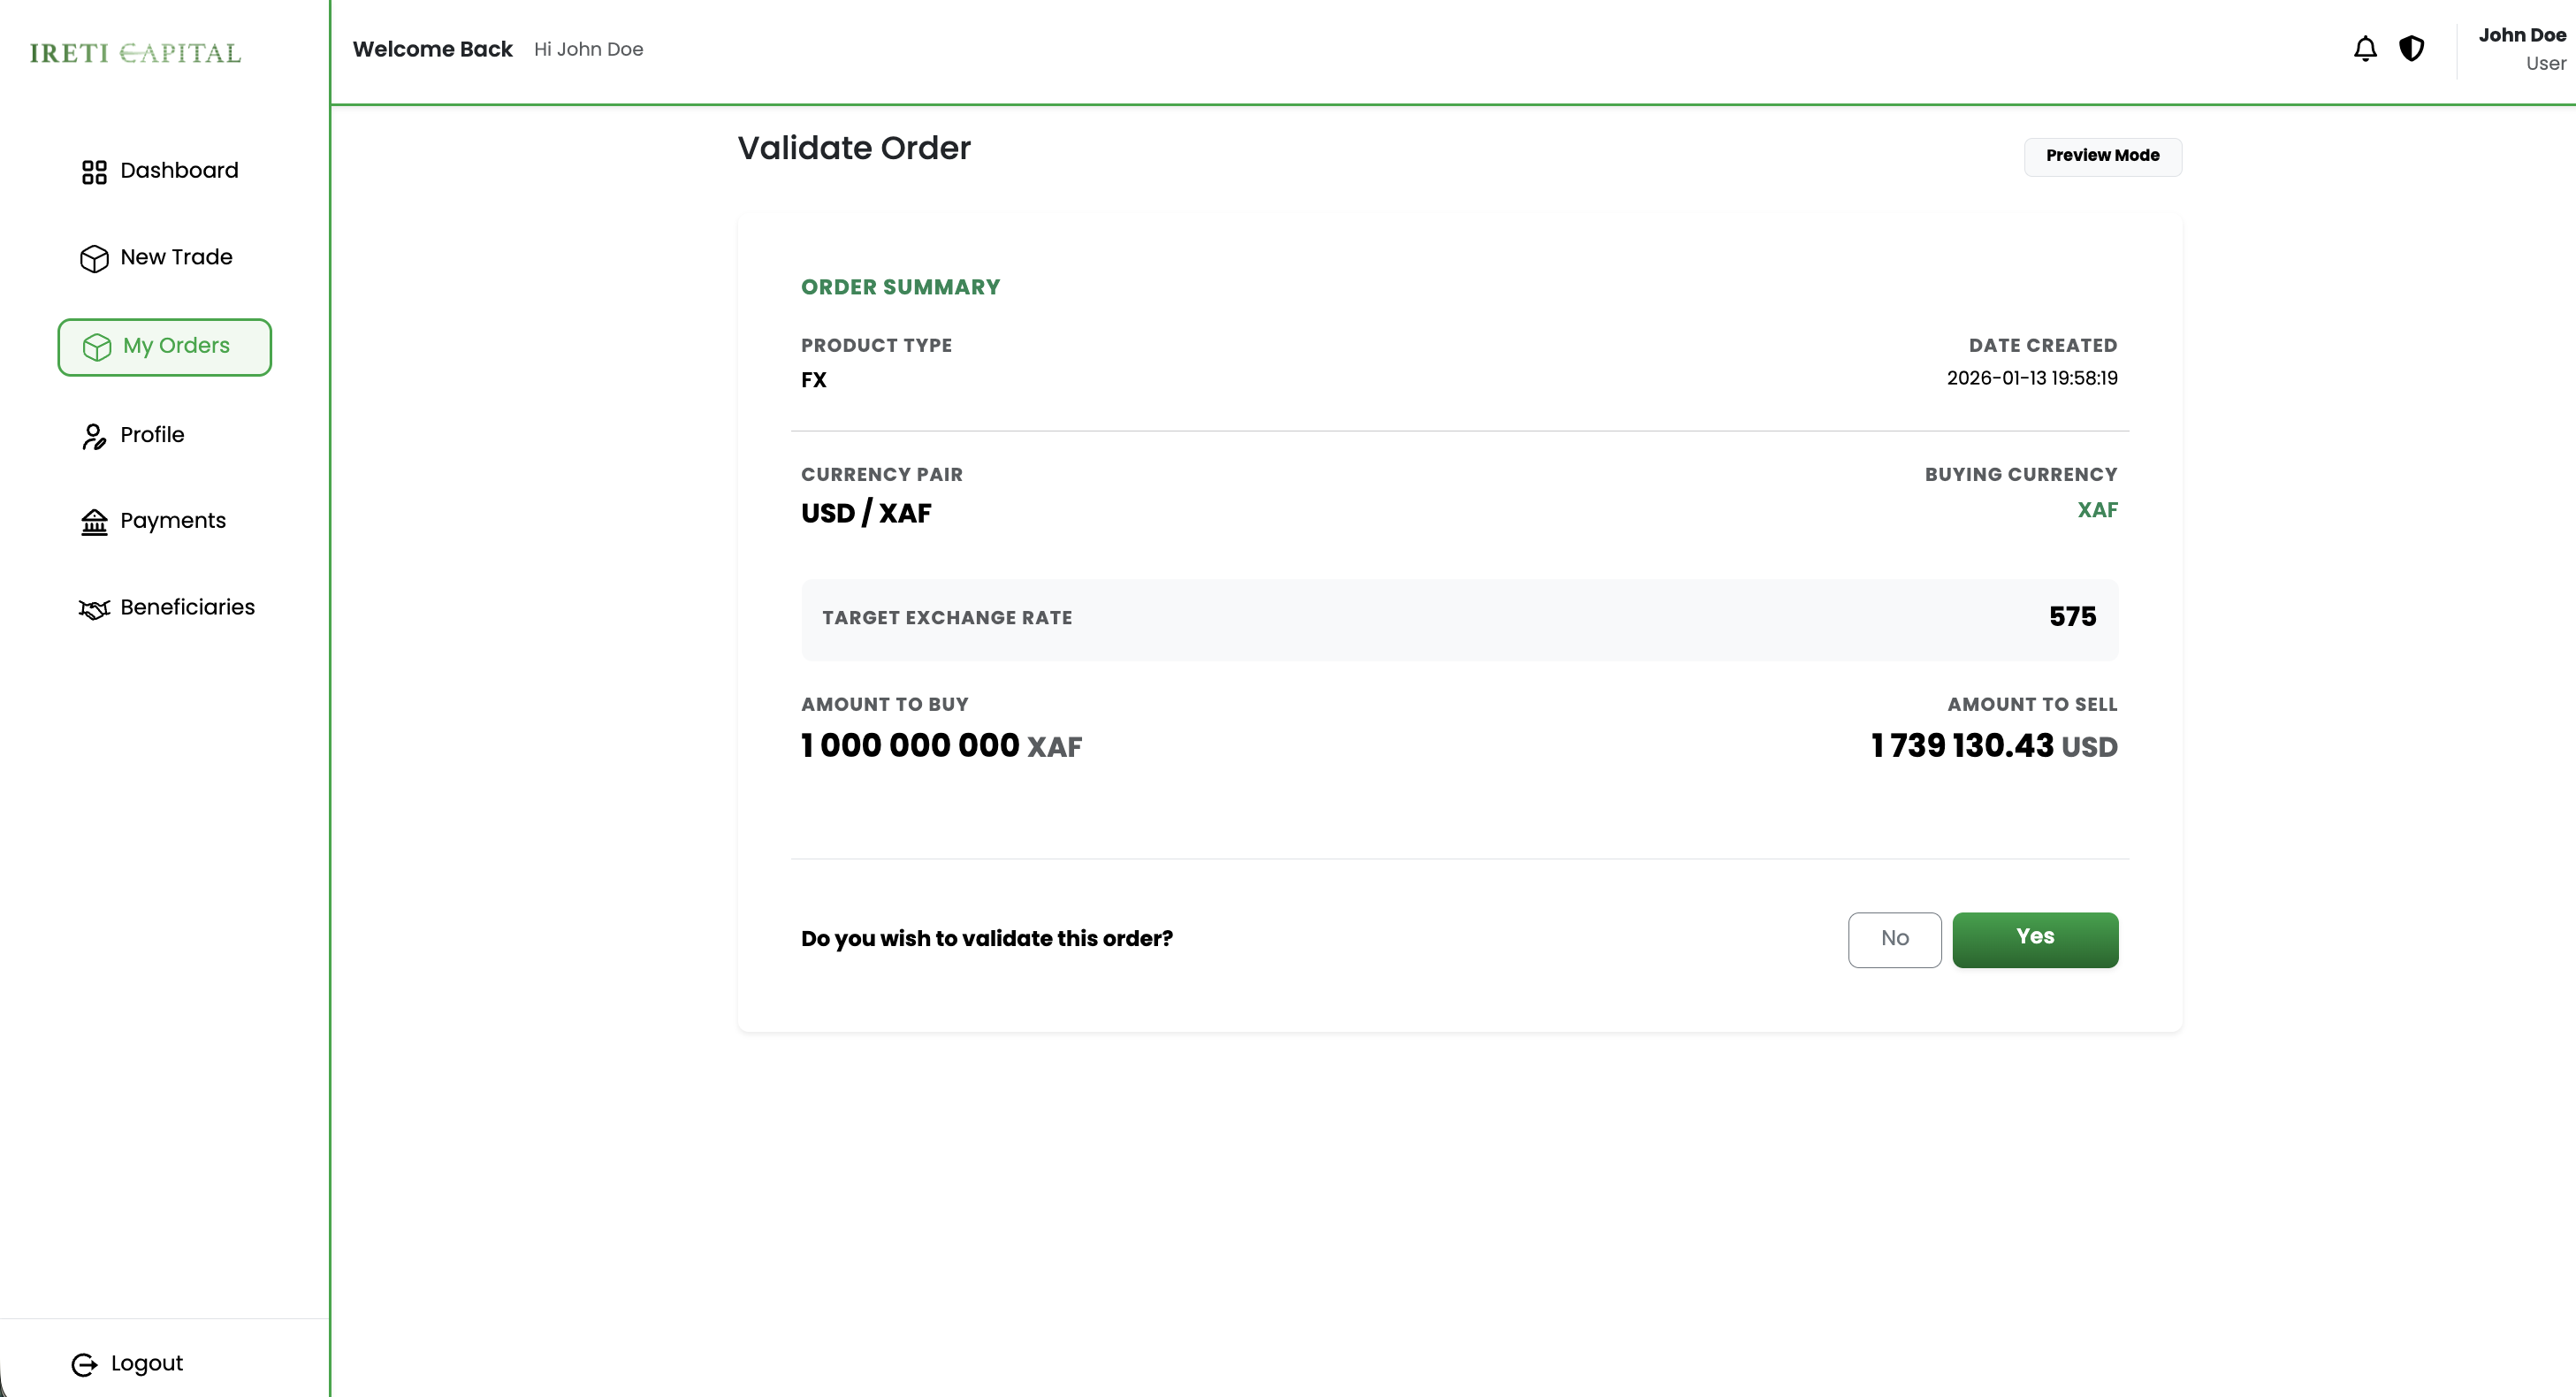This screenshot has height=1397, width=2576.
Task: Select the Profile person icon
Action: coord(94,436)
